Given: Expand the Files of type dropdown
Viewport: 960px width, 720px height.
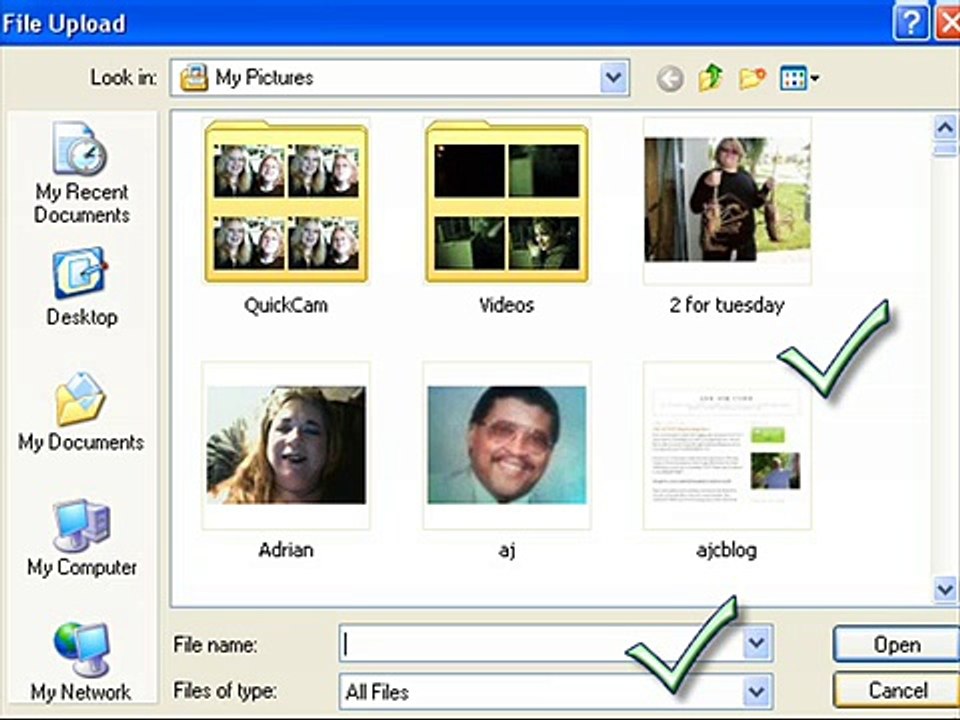Looking at the screenshot, I should 757,691.
